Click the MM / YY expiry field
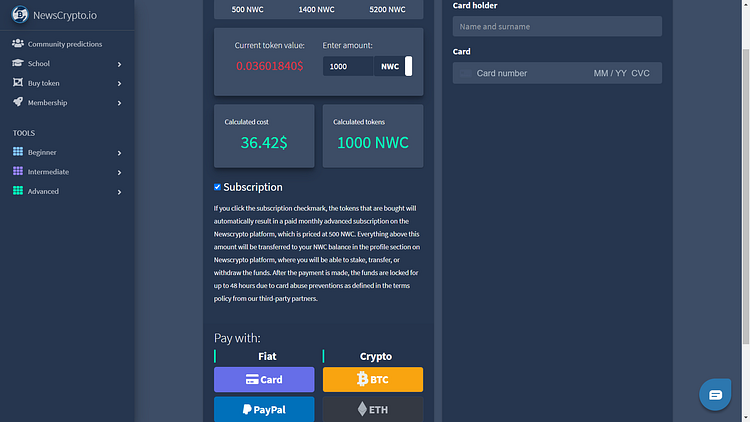The height and width of the screenshot is (422, 750). 610,73
